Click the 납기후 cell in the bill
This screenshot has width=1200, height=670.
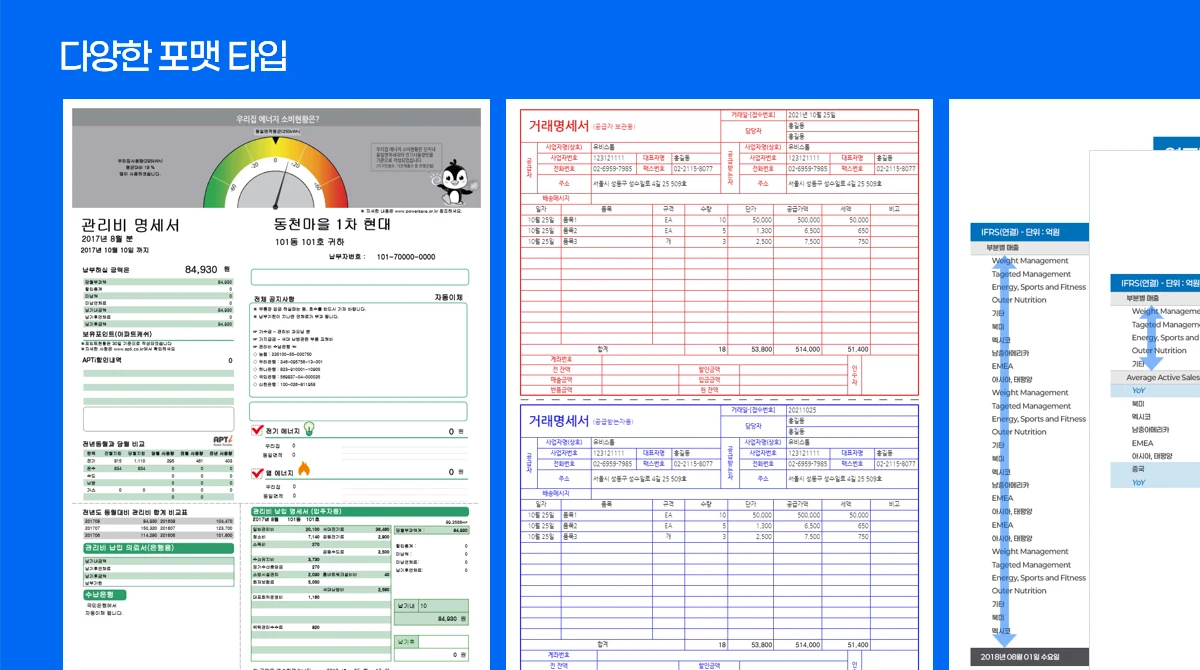[x=406, y=641]
